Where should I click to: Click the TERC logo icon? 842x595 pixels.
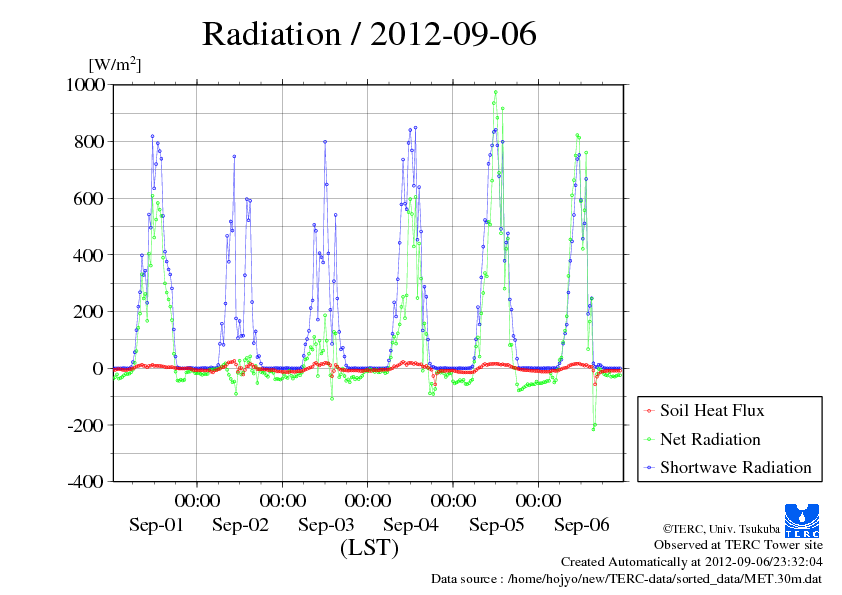coord(802,521)
